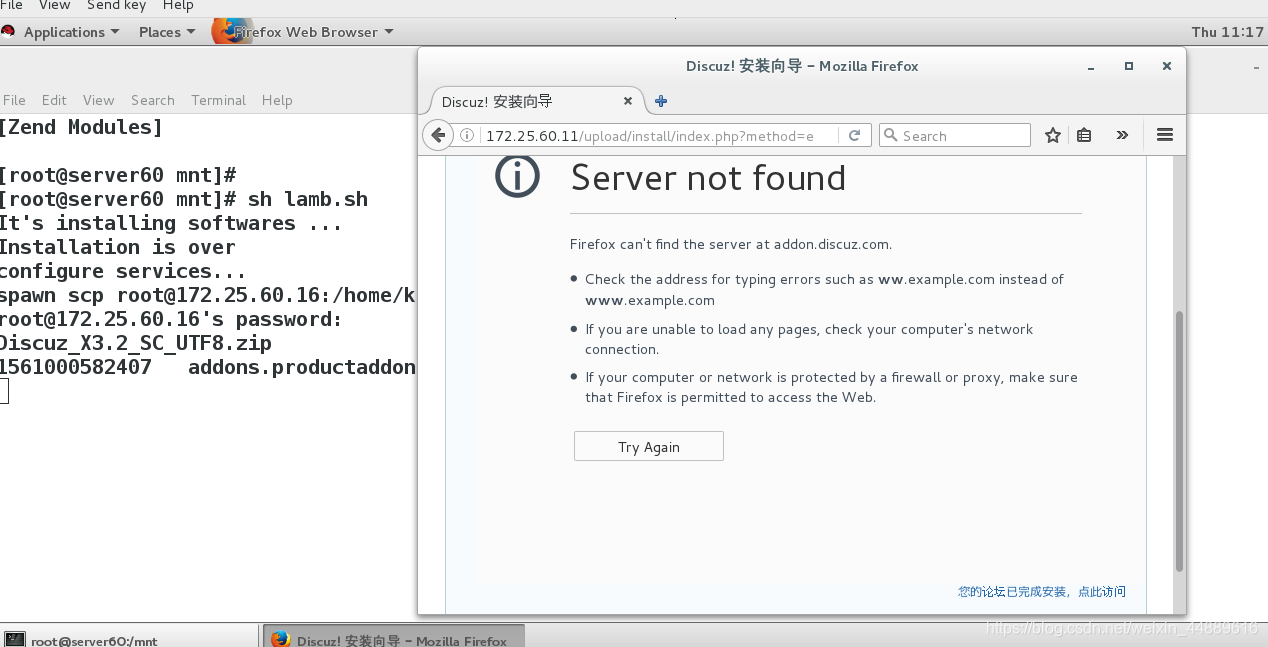Open the terminal Search menu

152,100
